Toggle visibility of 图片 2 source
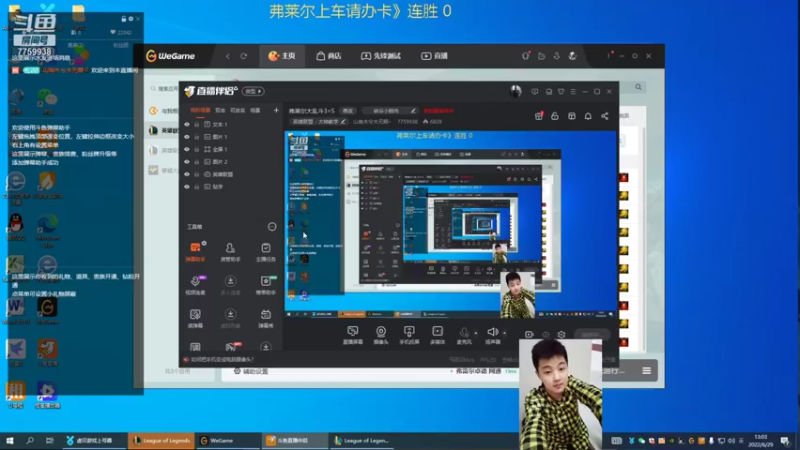Screen dimensions: 800x450 pyautogui.click(x=187, y=162)
